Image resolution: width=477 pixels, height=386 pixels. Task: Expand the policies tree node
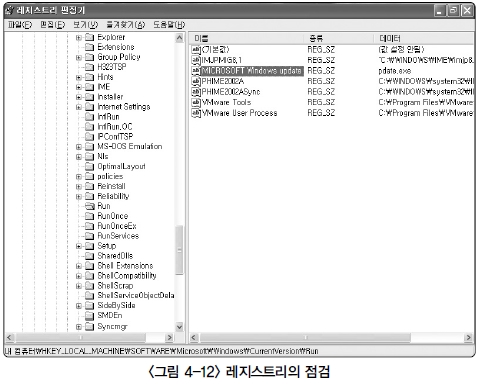[79, 177]
